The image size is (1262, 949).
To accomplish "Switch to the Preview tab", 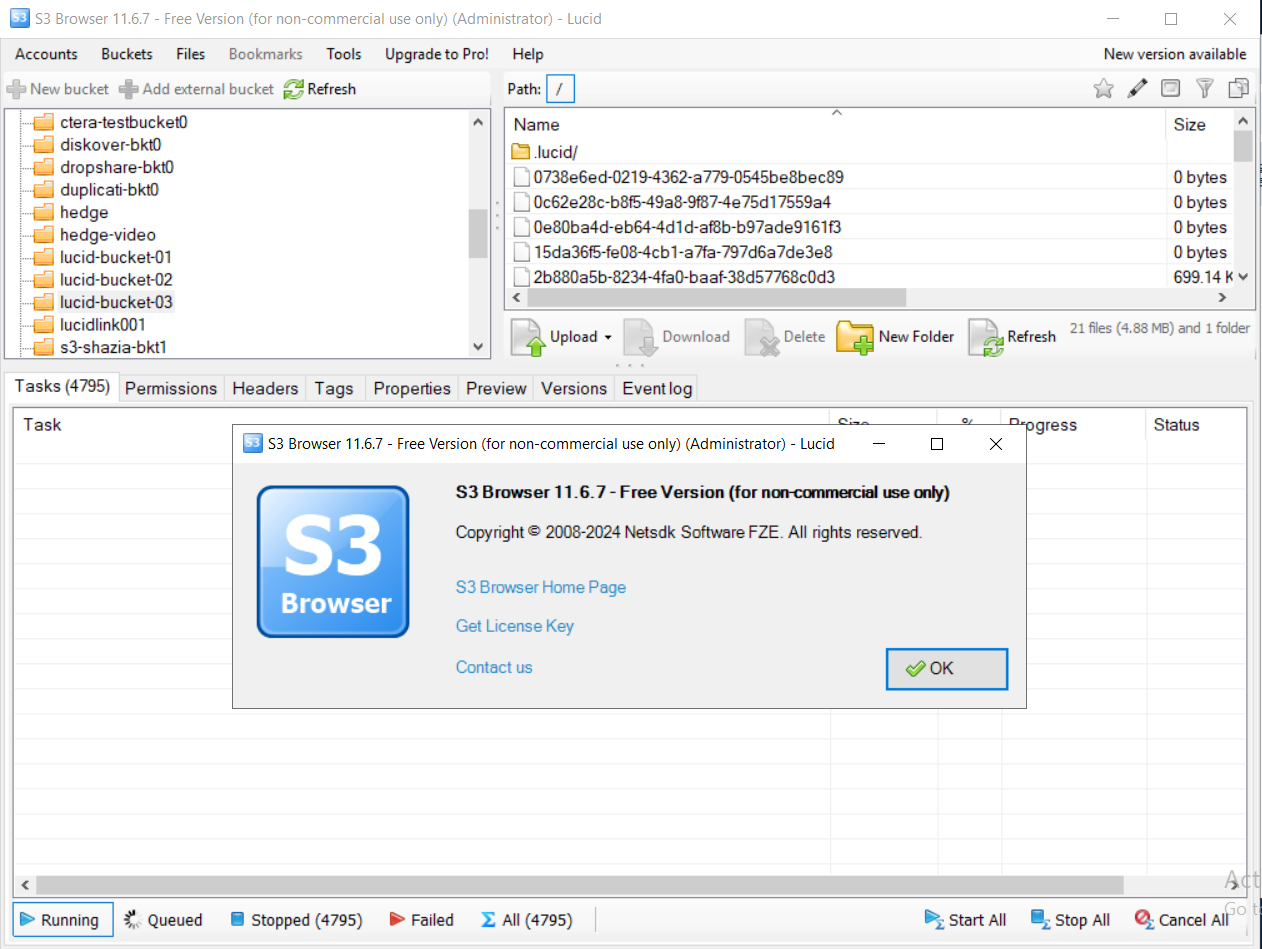I will (x=496, y=388).
